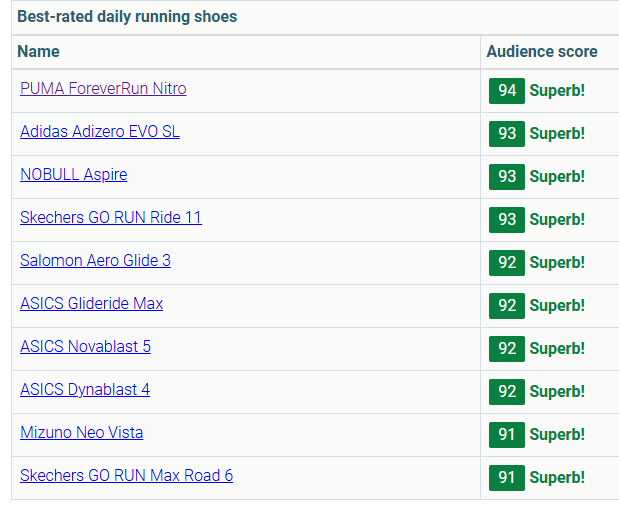Open the ASICS Glideride Max link
Viewport: 619px width, 520px height.
92,304
